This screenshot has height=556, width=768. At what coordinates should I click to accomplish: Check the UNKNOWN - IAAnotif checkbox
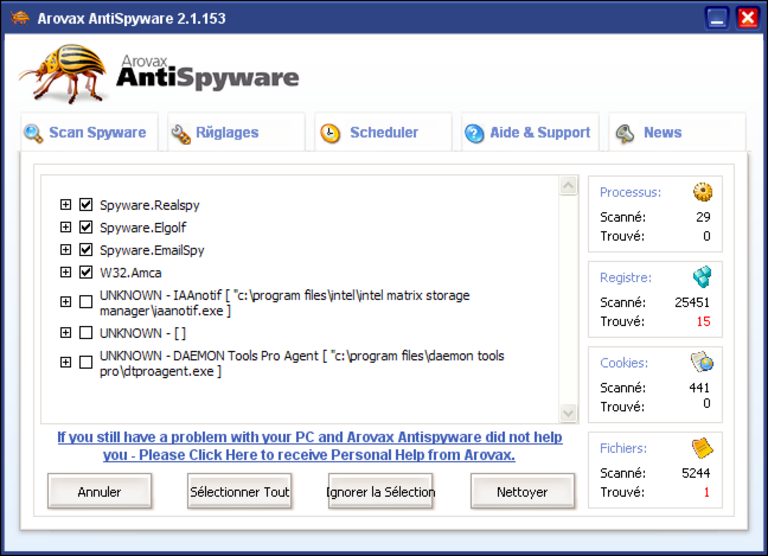tap(86, 302)
